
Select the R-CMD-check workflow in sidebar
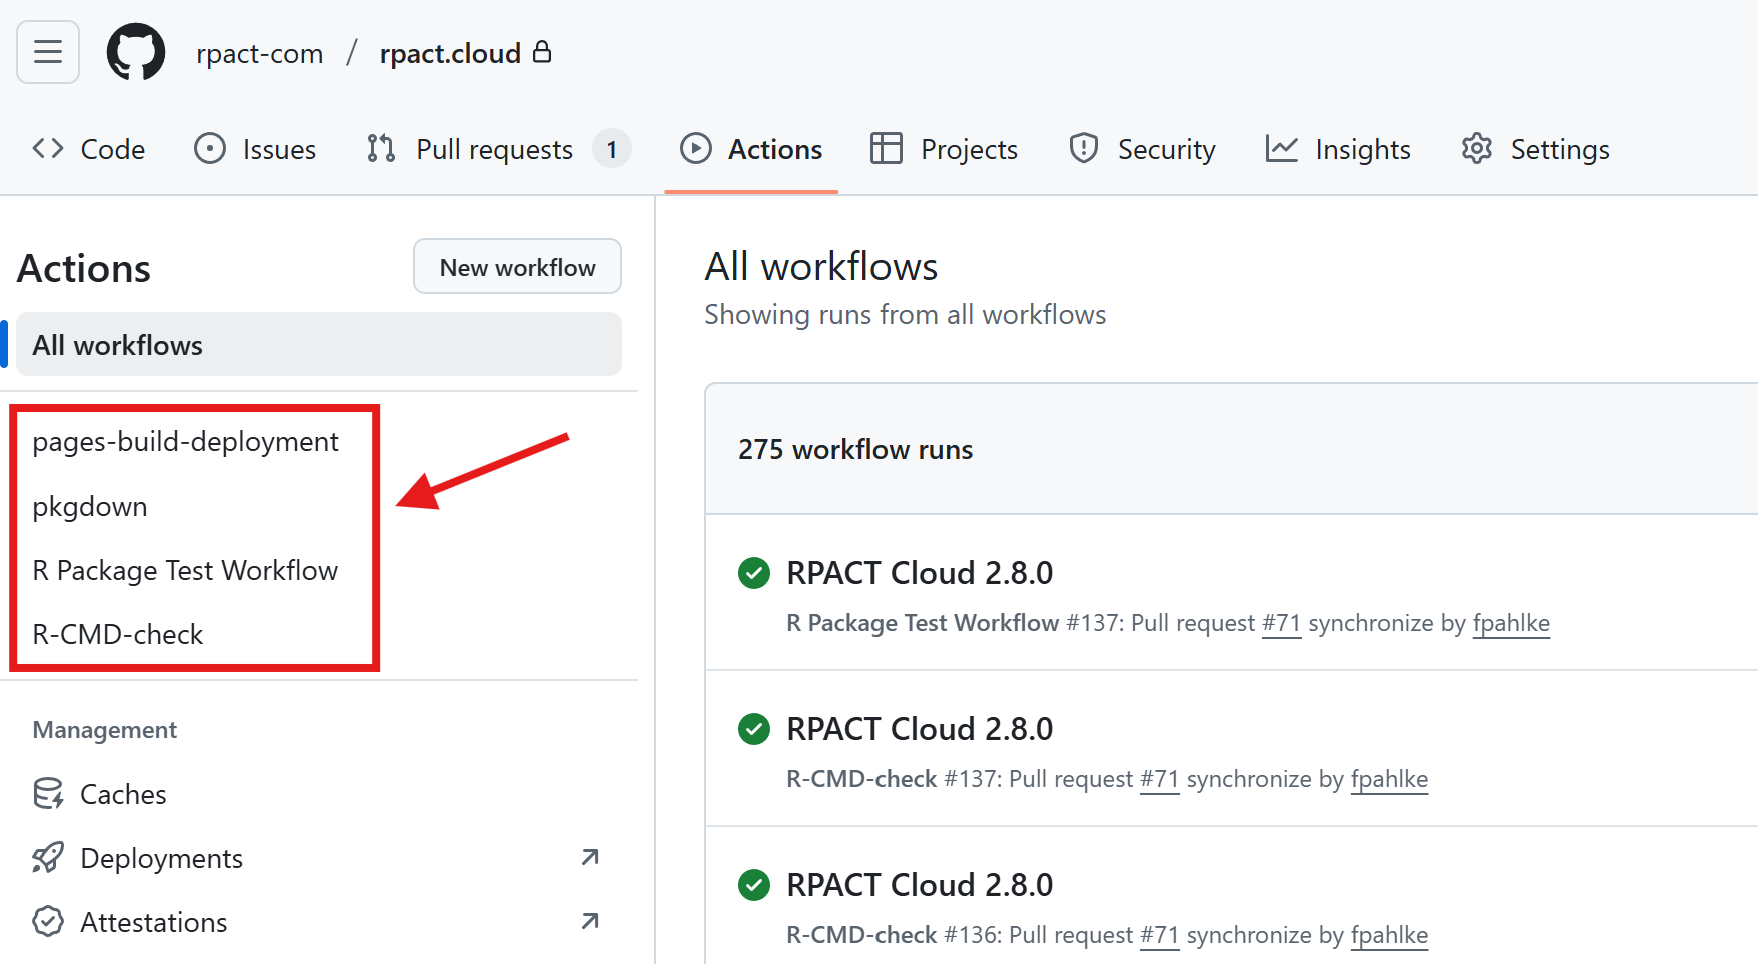pos(118,635)
